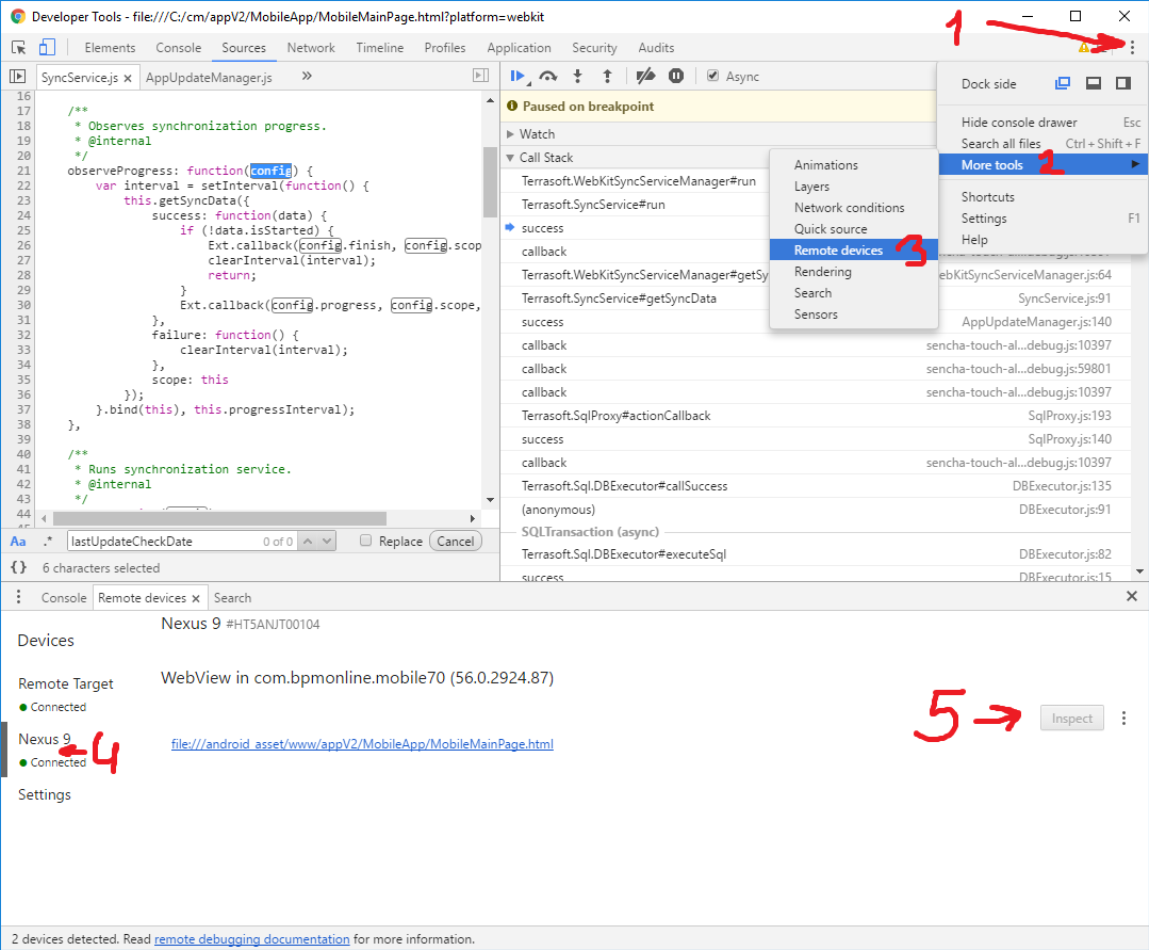
Task: Open the Application panel tab
Action: pyautogui.click(x=519, y=48)
